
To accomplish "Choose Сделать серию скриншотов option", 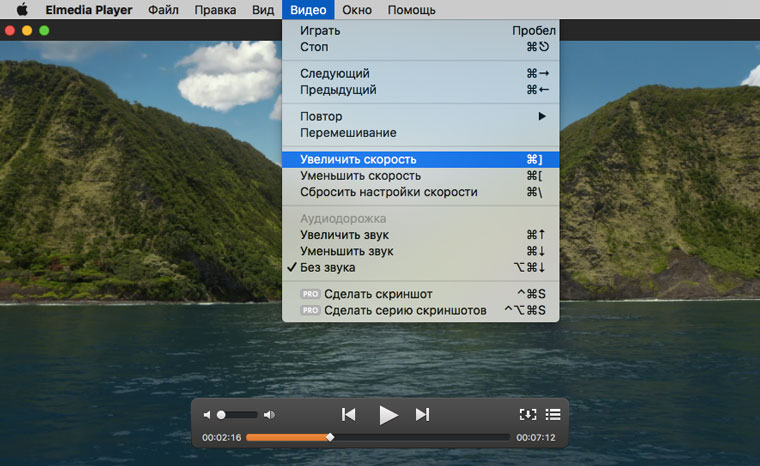I will pyautogui.click(x=421, y=310).
